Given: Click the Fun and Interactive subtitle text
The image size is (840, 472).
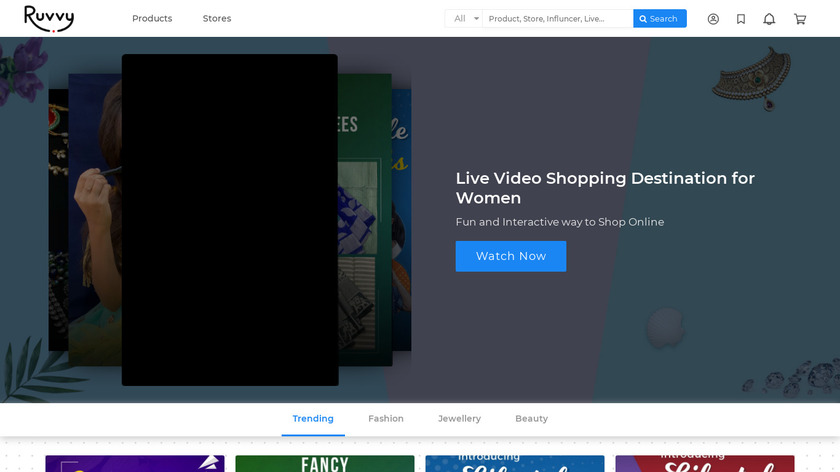Looking at the screenshot, I should click(560, 222).
